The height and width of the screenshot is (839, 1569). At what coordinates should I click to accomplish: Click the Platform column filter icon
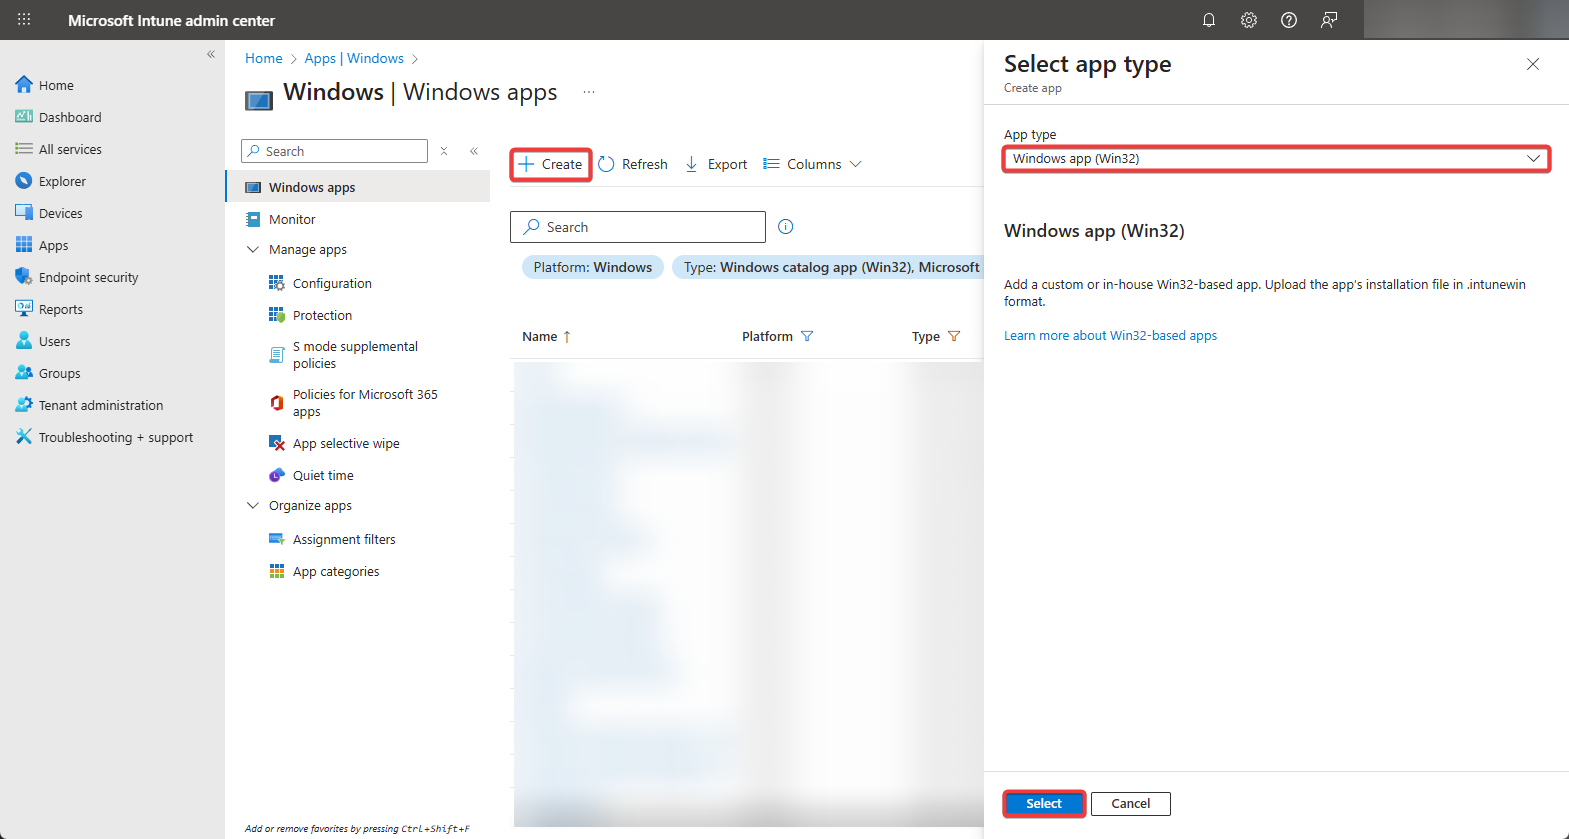tap(807, 337)
